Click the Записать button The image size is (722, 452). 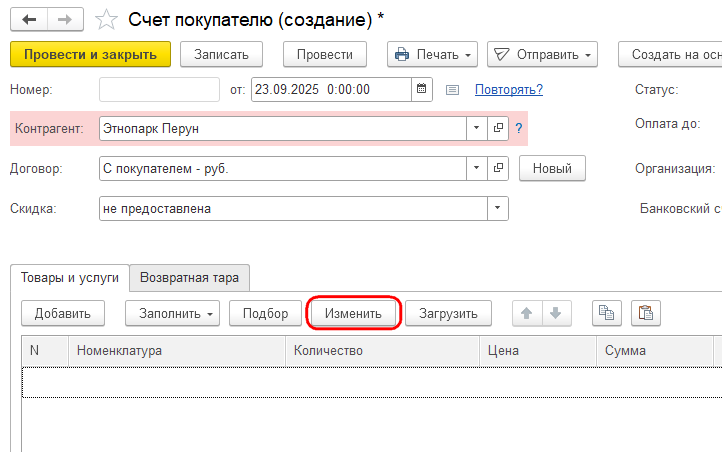click(221, 54)
